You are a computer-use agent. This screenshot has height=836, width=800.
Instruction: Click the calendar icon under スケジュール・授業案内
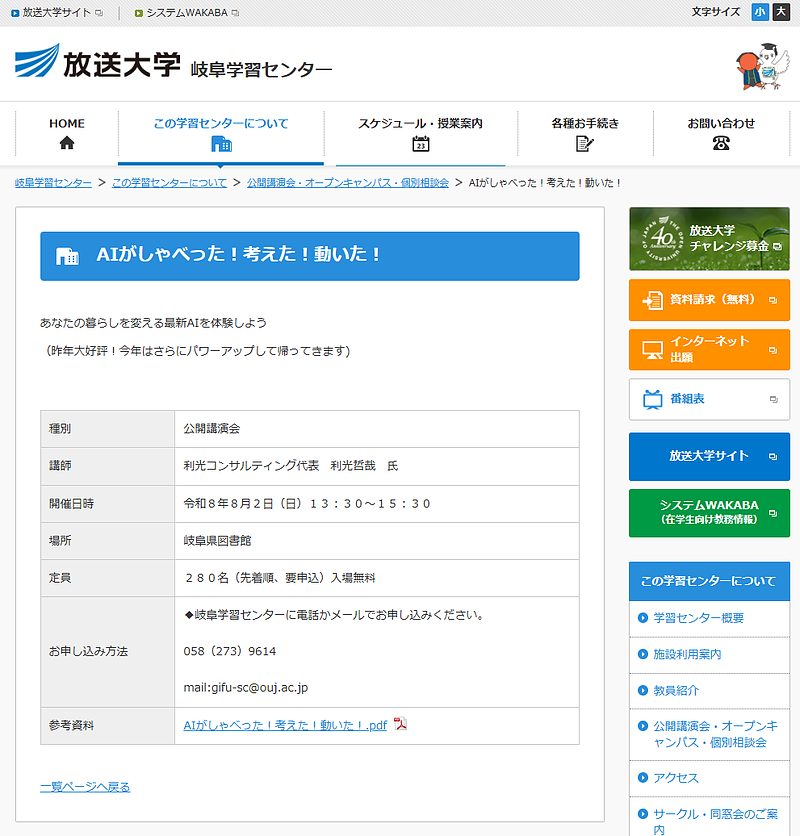(420, 143)
